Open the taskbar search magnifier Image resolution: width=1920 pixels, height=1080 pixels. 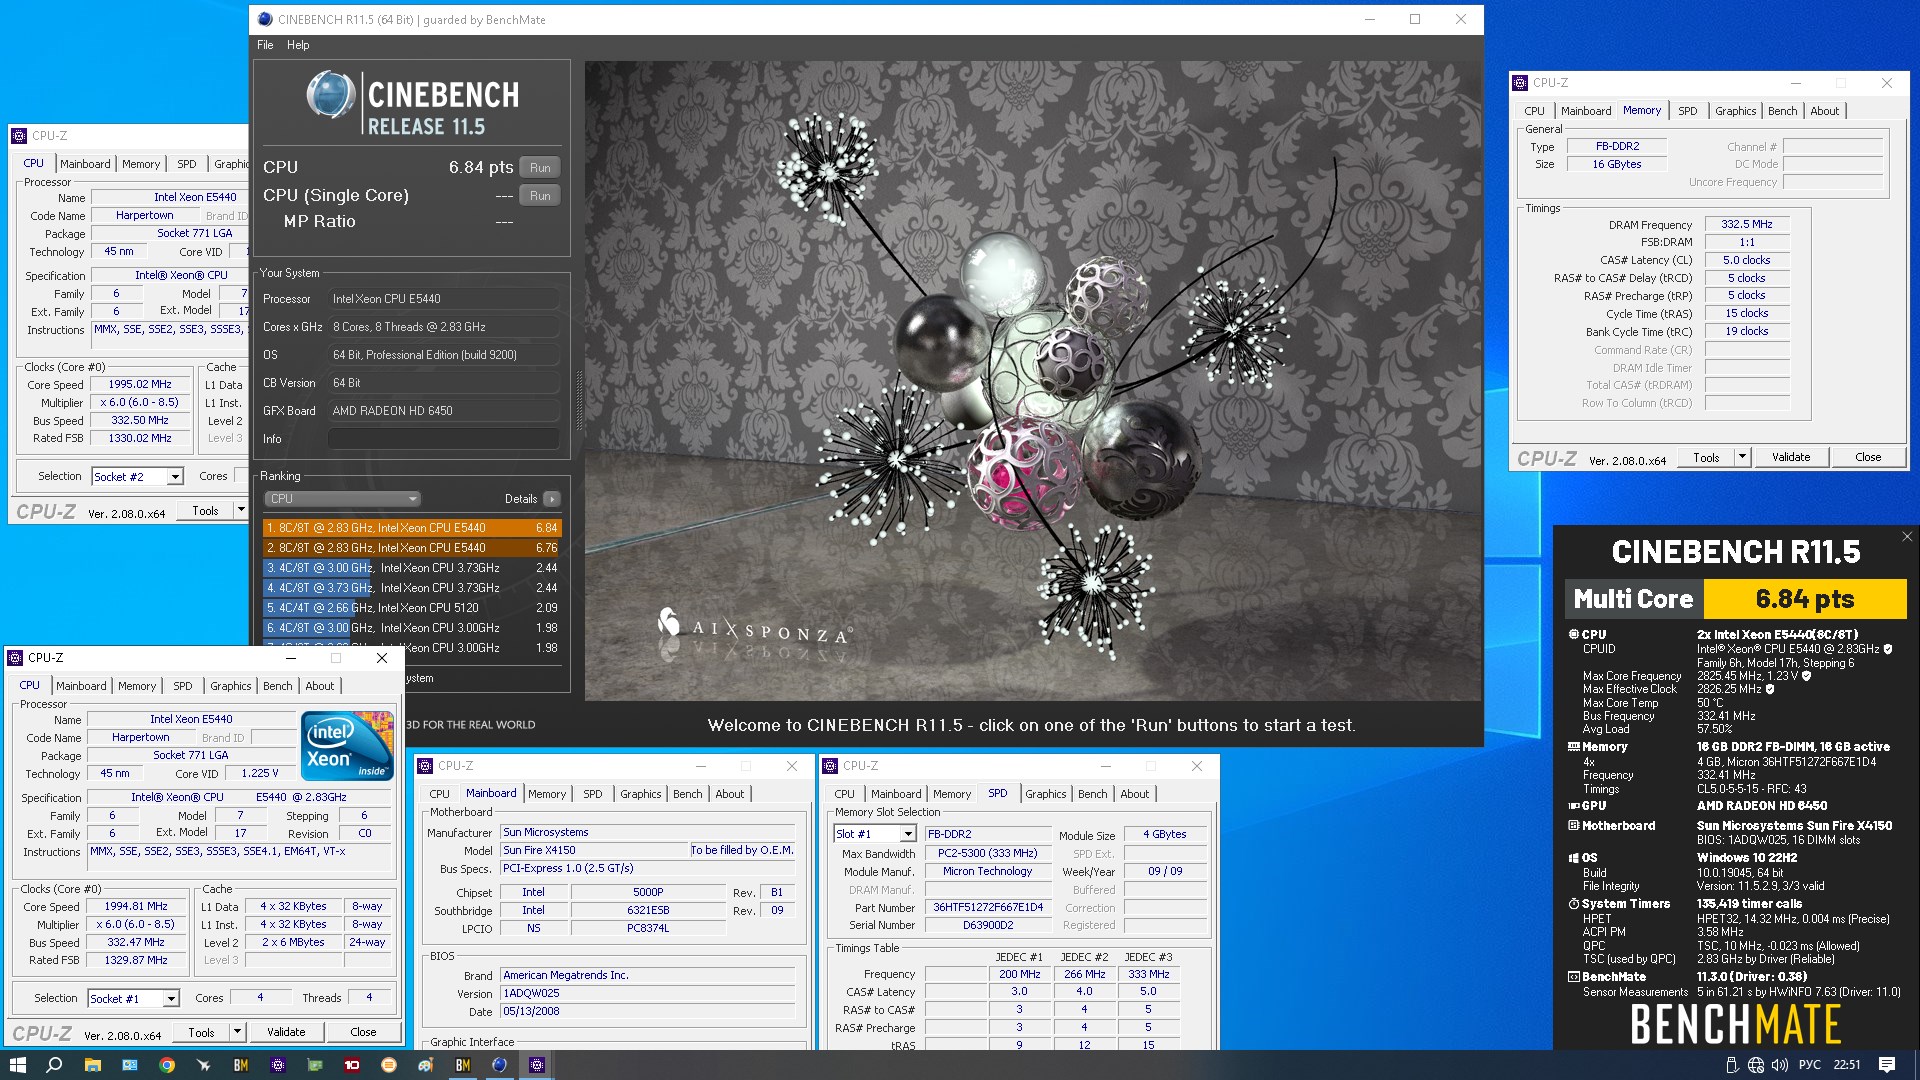[55, 1065]
